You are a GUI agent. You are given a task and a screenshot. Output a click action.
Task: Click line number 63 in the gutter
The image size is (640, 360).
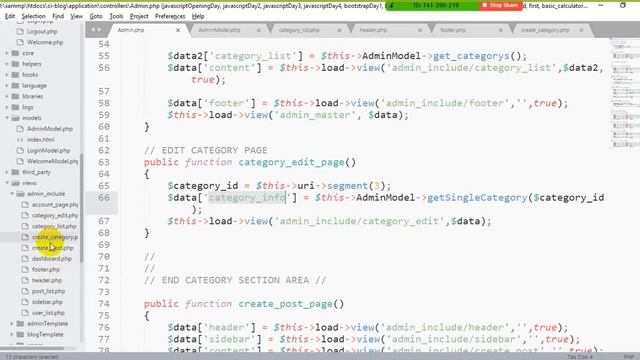[x=104, y=162]
